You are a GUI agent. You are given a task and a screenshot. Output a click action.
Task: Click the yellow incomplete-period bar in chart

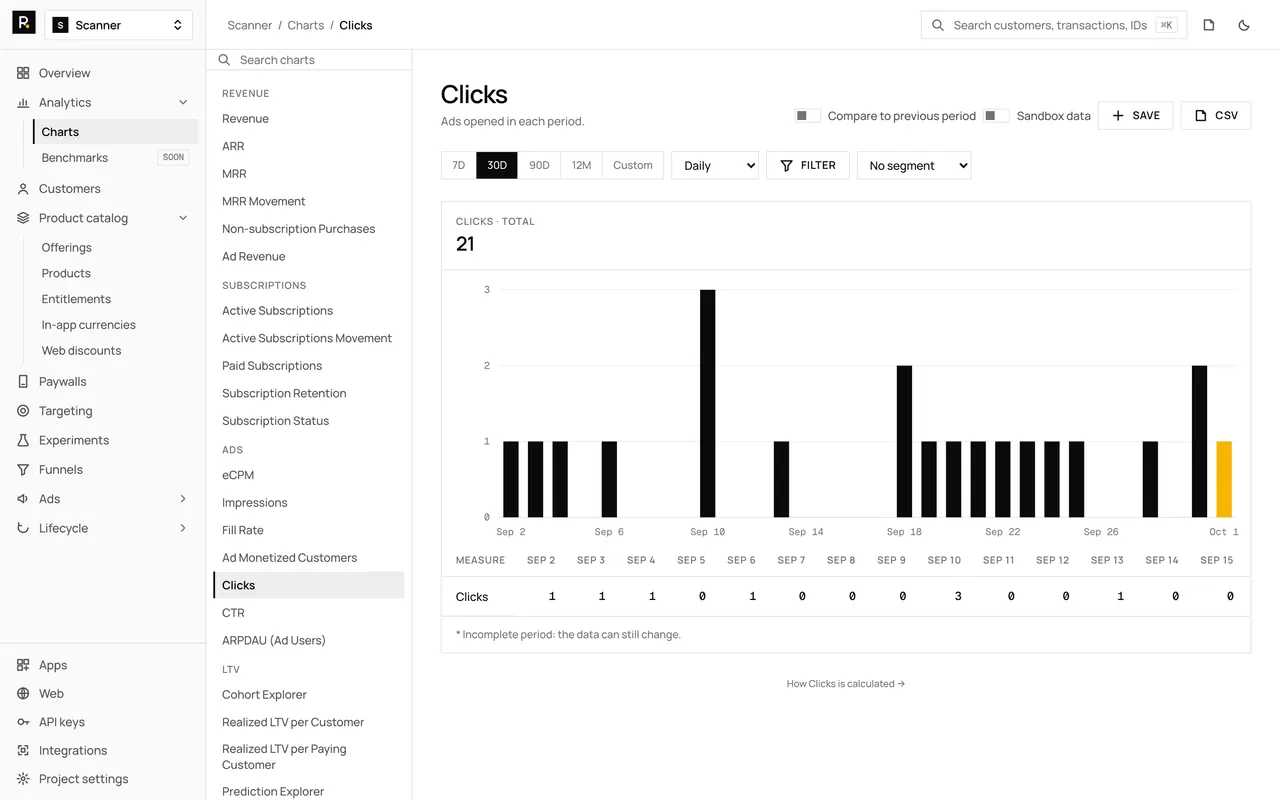pos(1224,479)
